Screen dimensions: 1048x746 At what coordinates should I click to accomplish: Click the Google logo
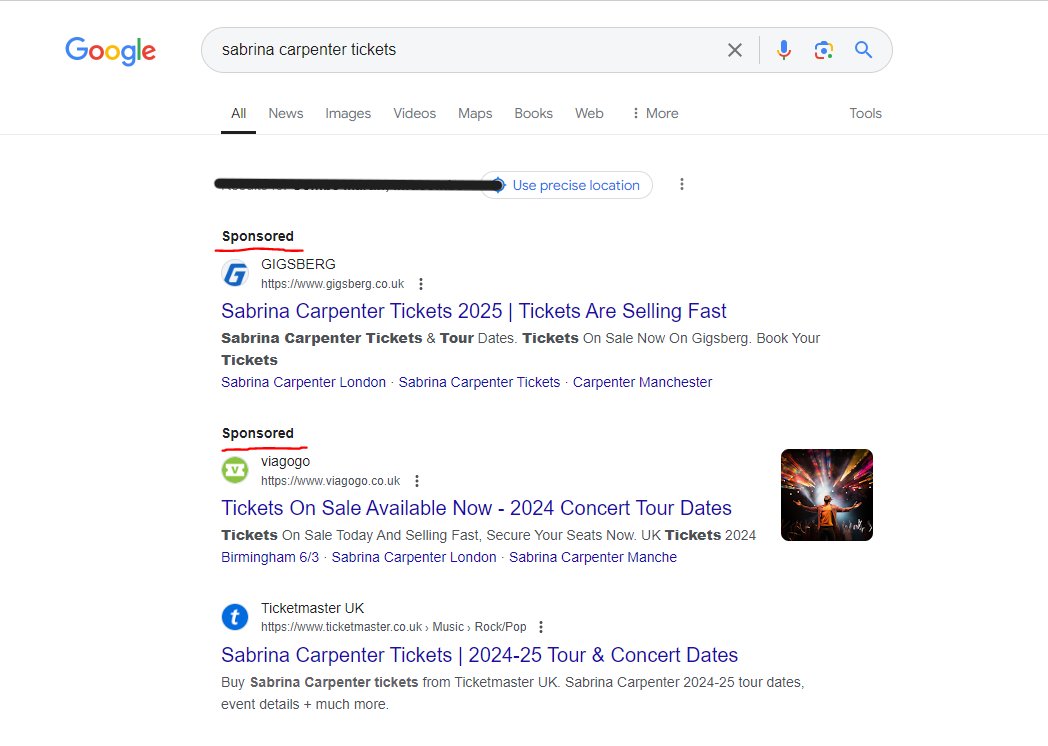coord(110,51)
